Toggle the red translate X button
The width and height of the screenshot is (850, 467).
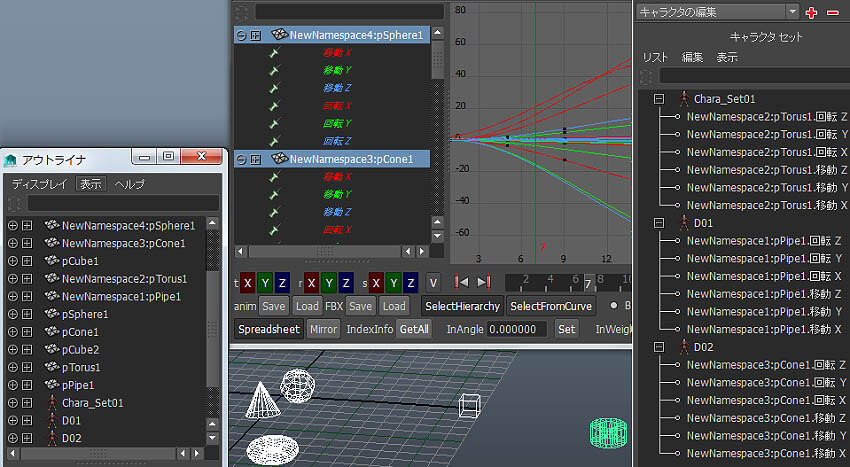tap(248, 281)
